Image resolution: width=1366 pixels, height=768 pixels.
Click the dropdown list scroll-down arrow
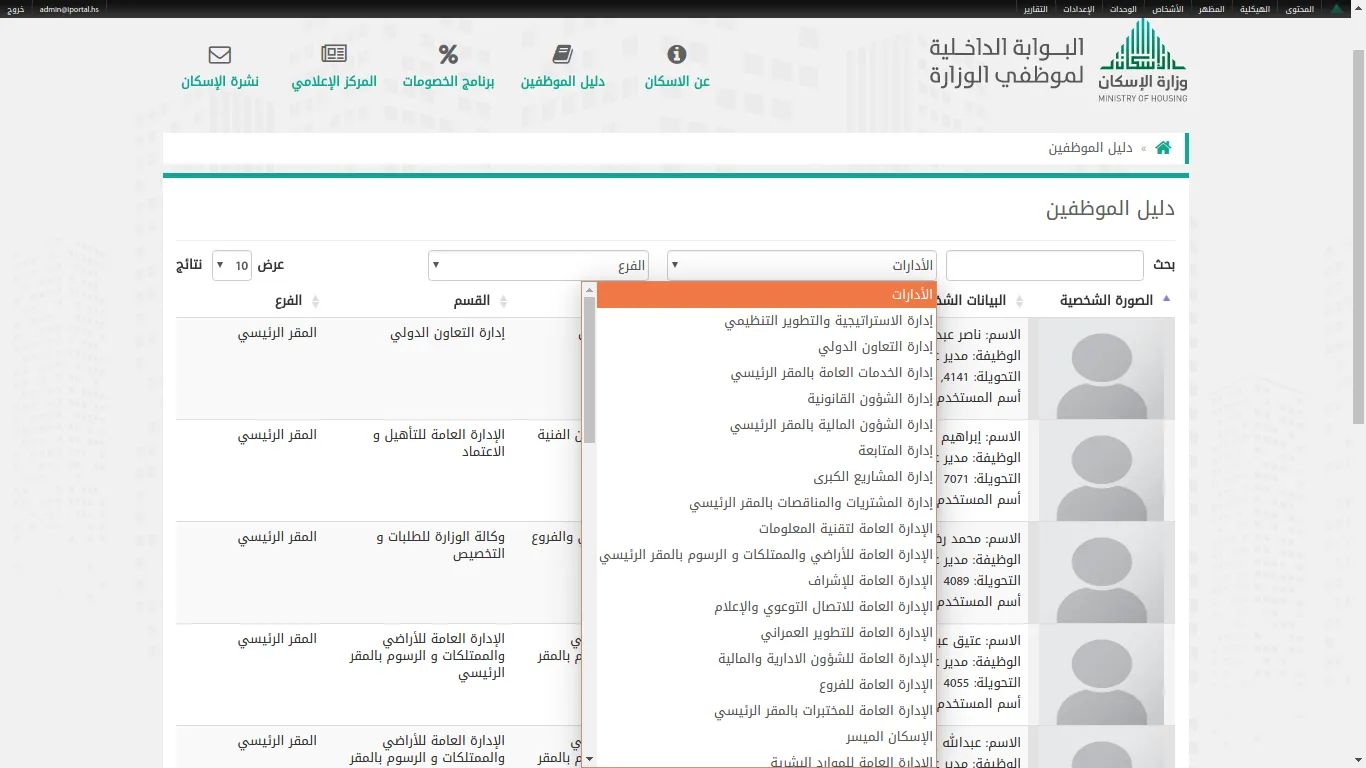pyautogui.click(x=590, y=760)
